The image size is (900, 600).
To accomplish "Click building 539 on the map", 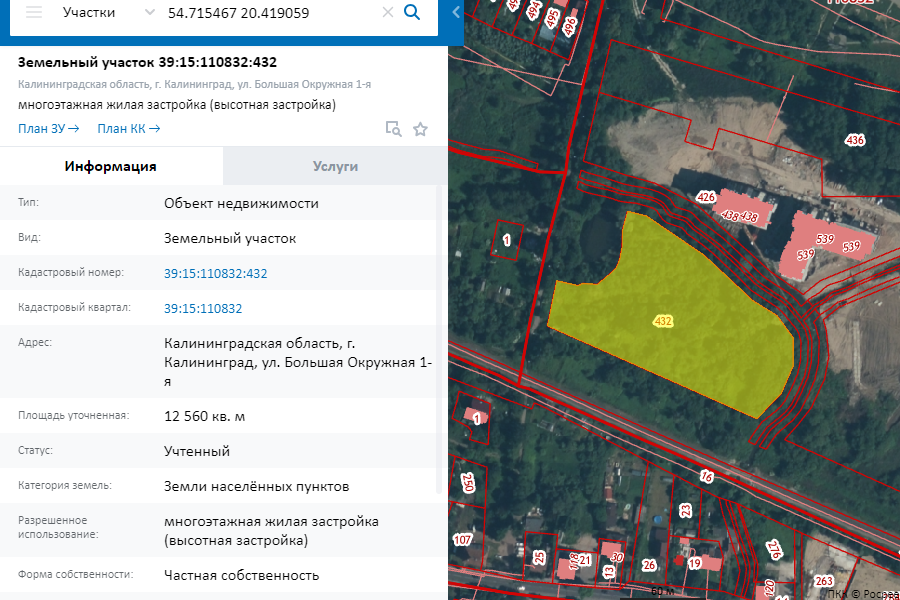I will pyautogui.click(x=825, y=240).
